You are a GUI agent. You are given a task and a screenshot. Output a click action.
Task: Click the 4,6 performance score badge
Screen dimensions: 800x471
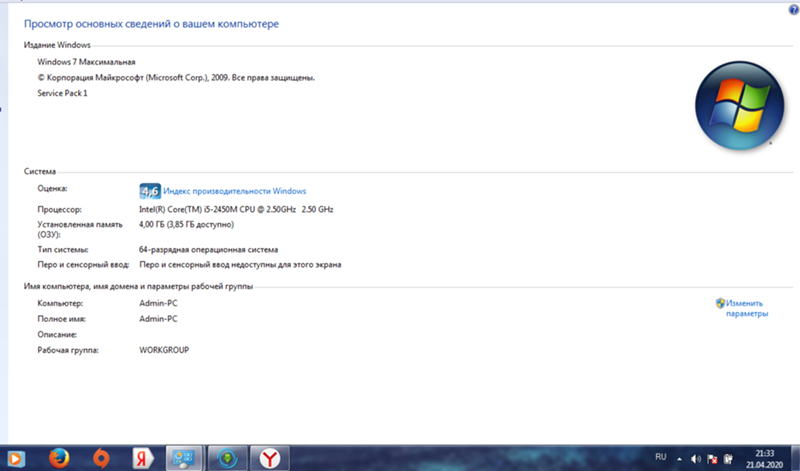pos(150,191)
